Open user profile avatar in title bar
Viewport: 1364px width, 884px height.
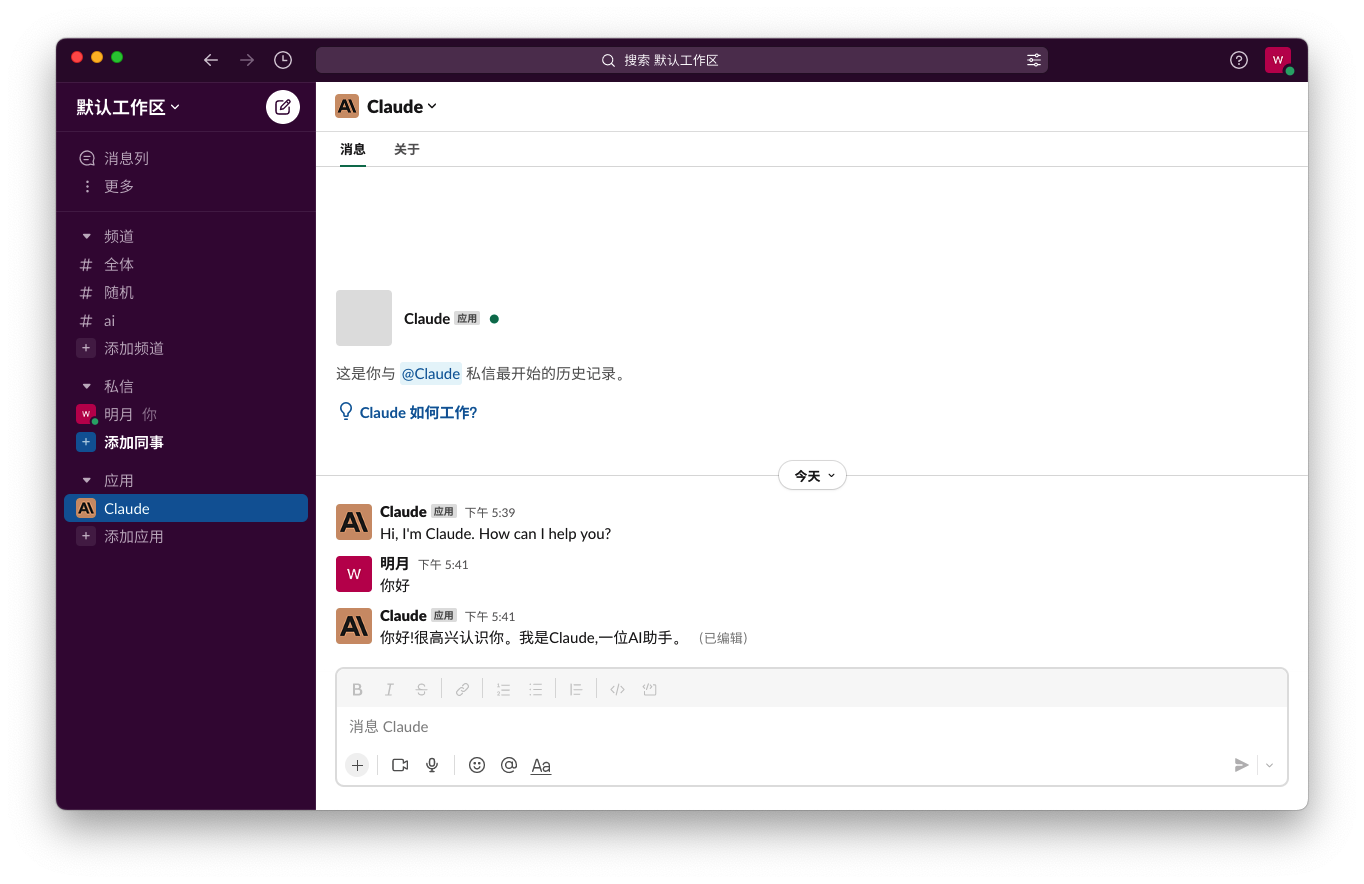pyautogui.click(x=1278, y=60)
